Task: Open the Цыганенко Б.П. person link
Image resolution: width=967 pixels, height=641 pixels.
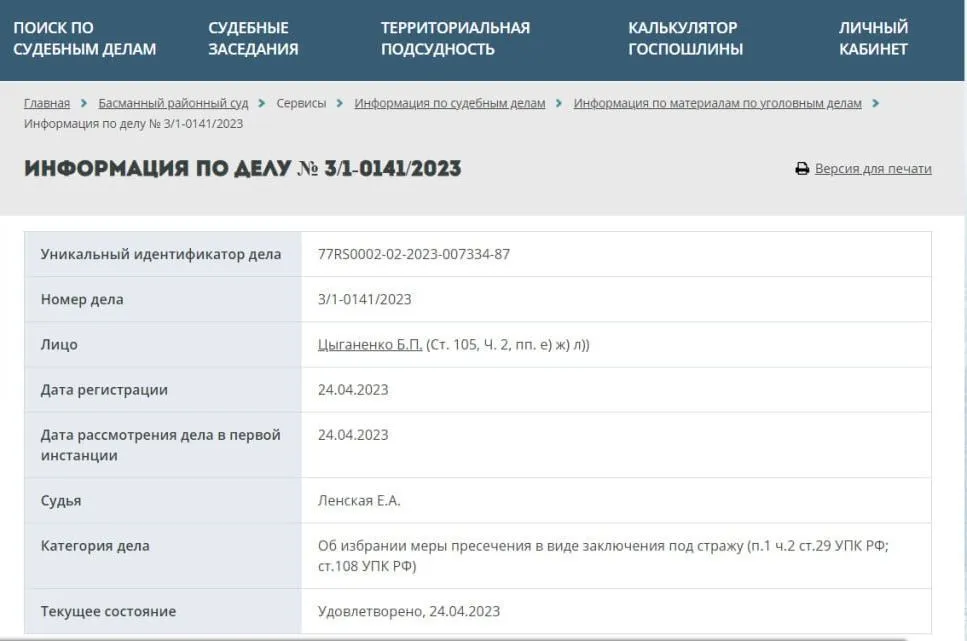Action: point(370,344)
